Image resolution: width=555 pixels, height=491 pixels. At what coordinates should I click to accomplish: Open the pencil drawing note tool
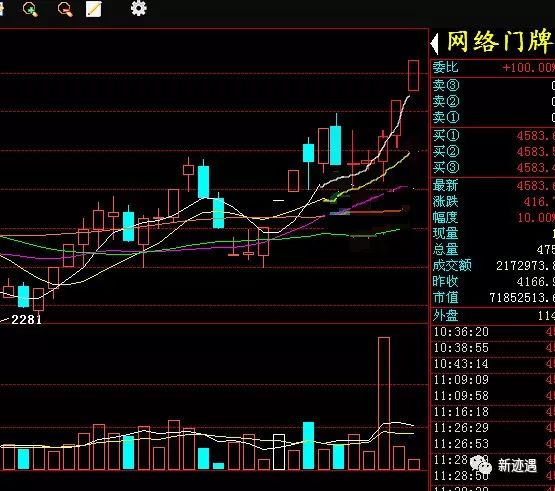point(94,9)
